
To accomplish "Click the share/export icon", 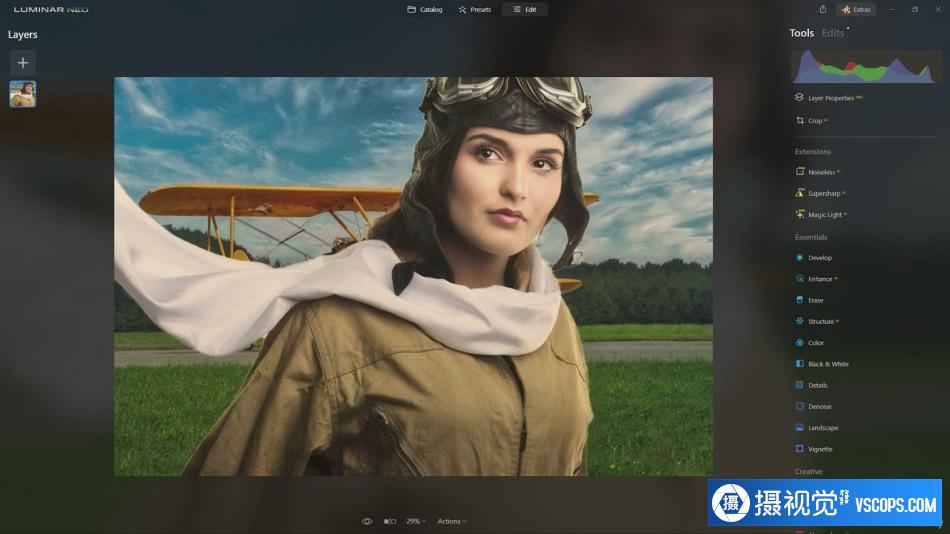I will point(823,9).
